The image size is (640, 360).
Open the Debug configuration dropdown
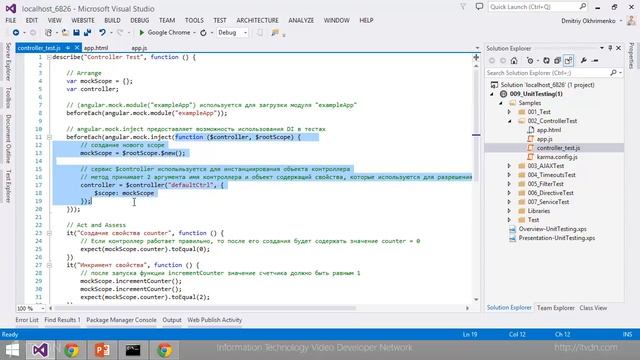pyautogui.click(x=245, y=33)
